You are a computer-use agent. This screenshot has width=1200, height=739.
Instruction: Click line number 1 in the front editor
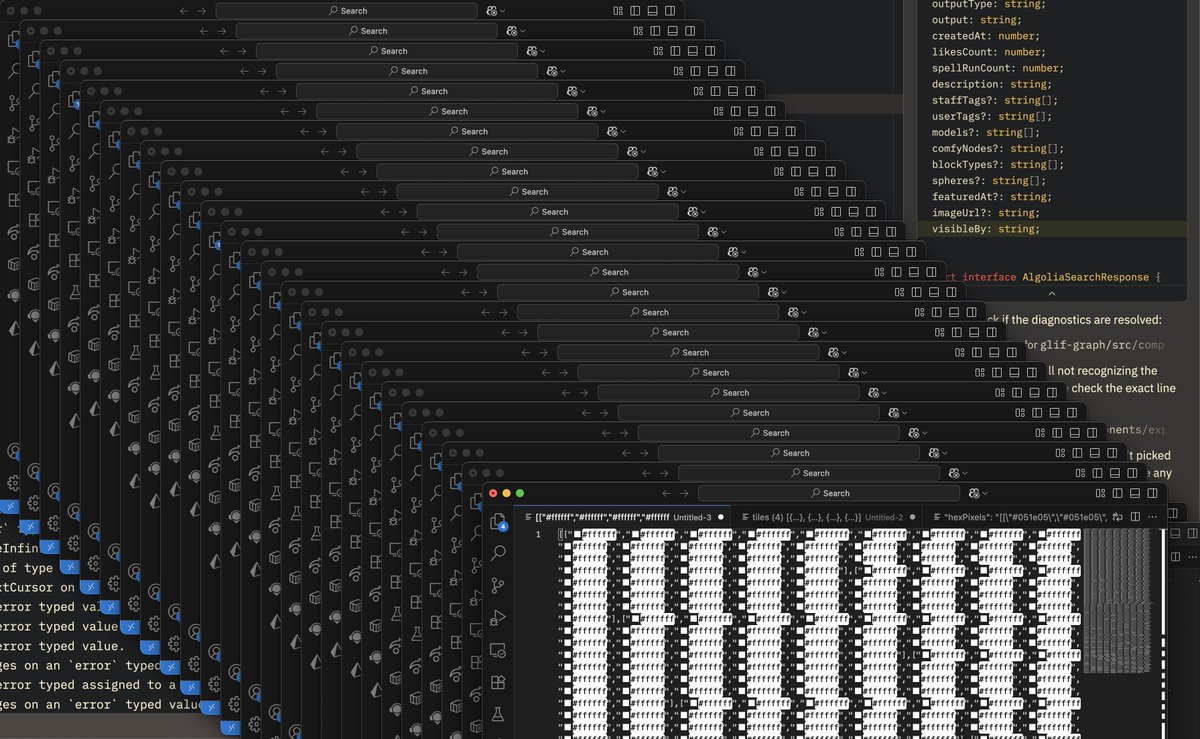[537, 535]
